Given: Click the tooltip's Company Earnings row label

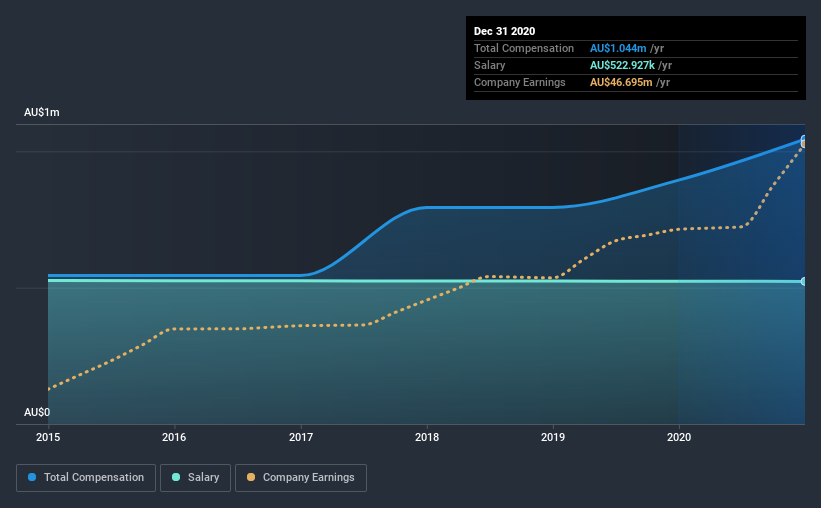Looking at the screenshot, I should point(519,82).
